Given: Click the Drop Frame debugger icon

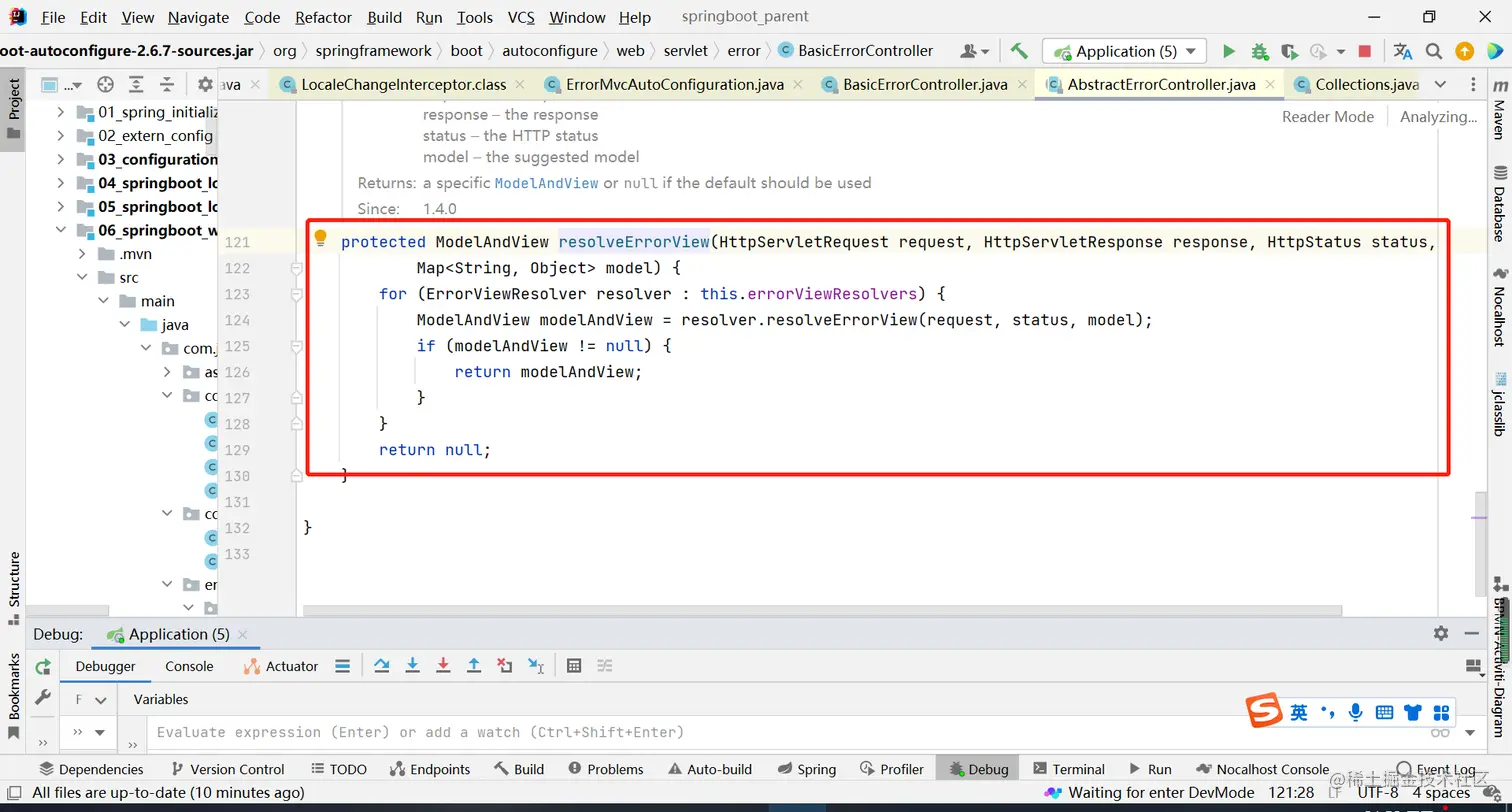Looking at the screenshot, I should pyautogui.click(x=505, y=666).
